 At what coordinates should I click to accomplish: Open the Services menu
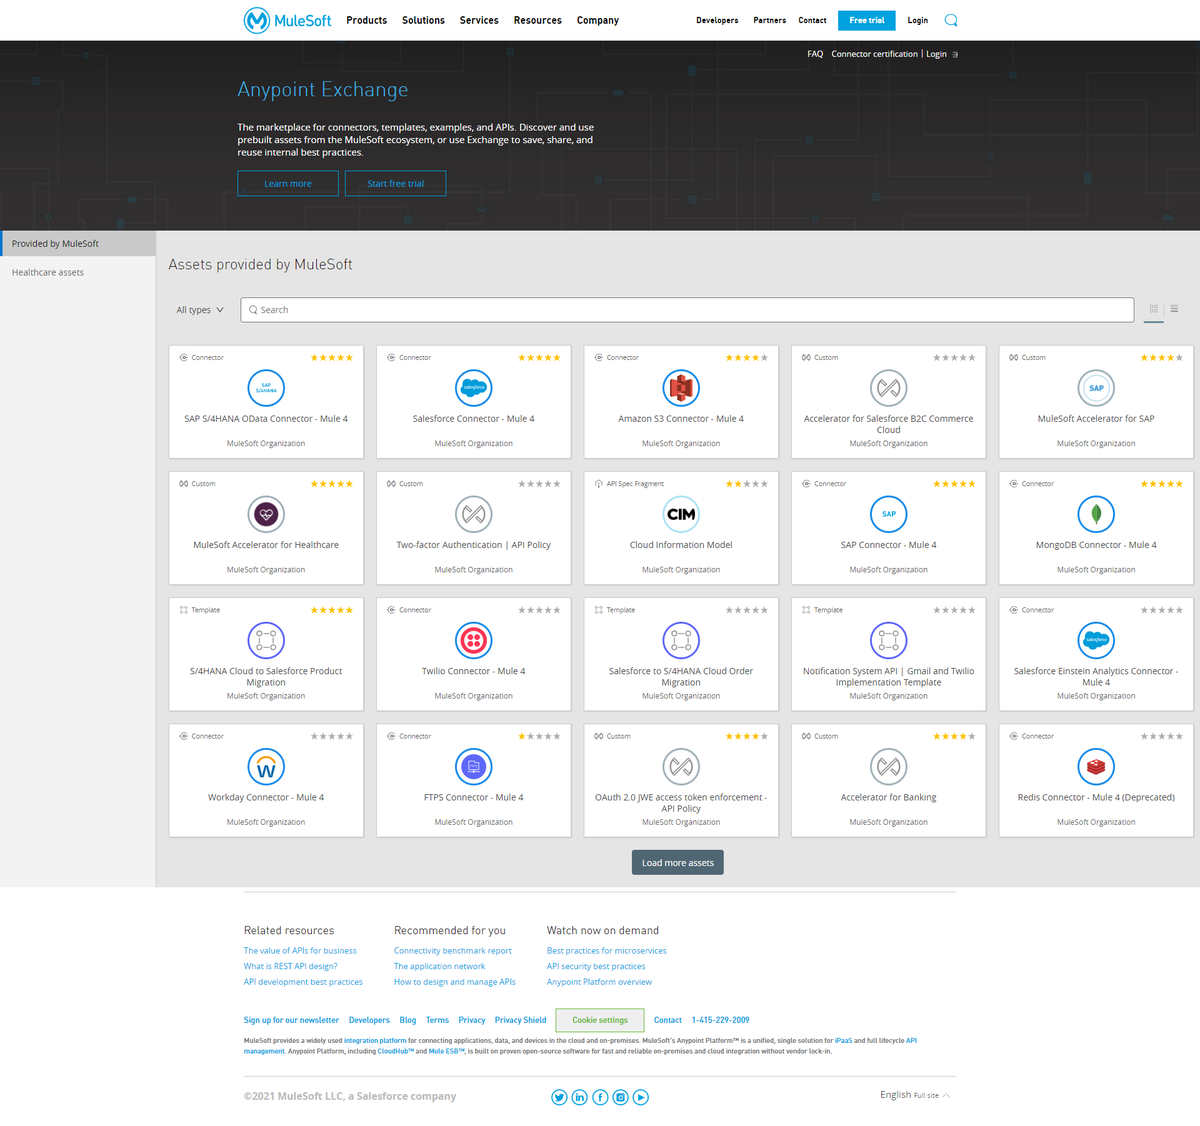(479, 20)
